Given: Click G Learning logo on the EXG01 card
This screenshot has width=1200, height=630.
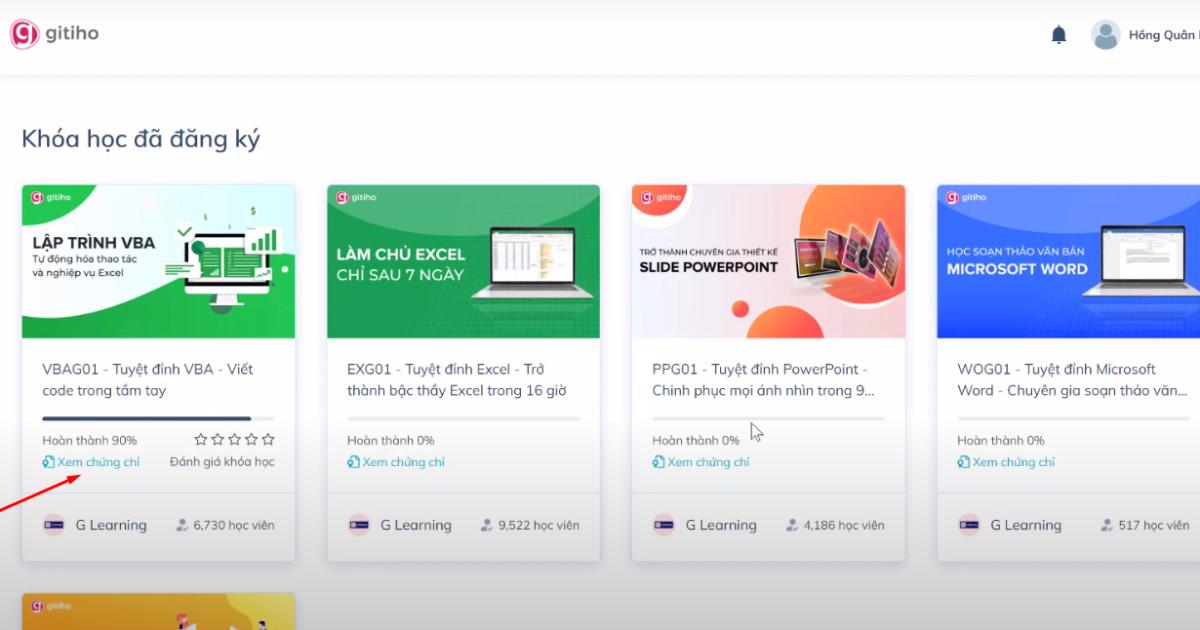Looking at the screenshot, I should [x=359, y=525].
